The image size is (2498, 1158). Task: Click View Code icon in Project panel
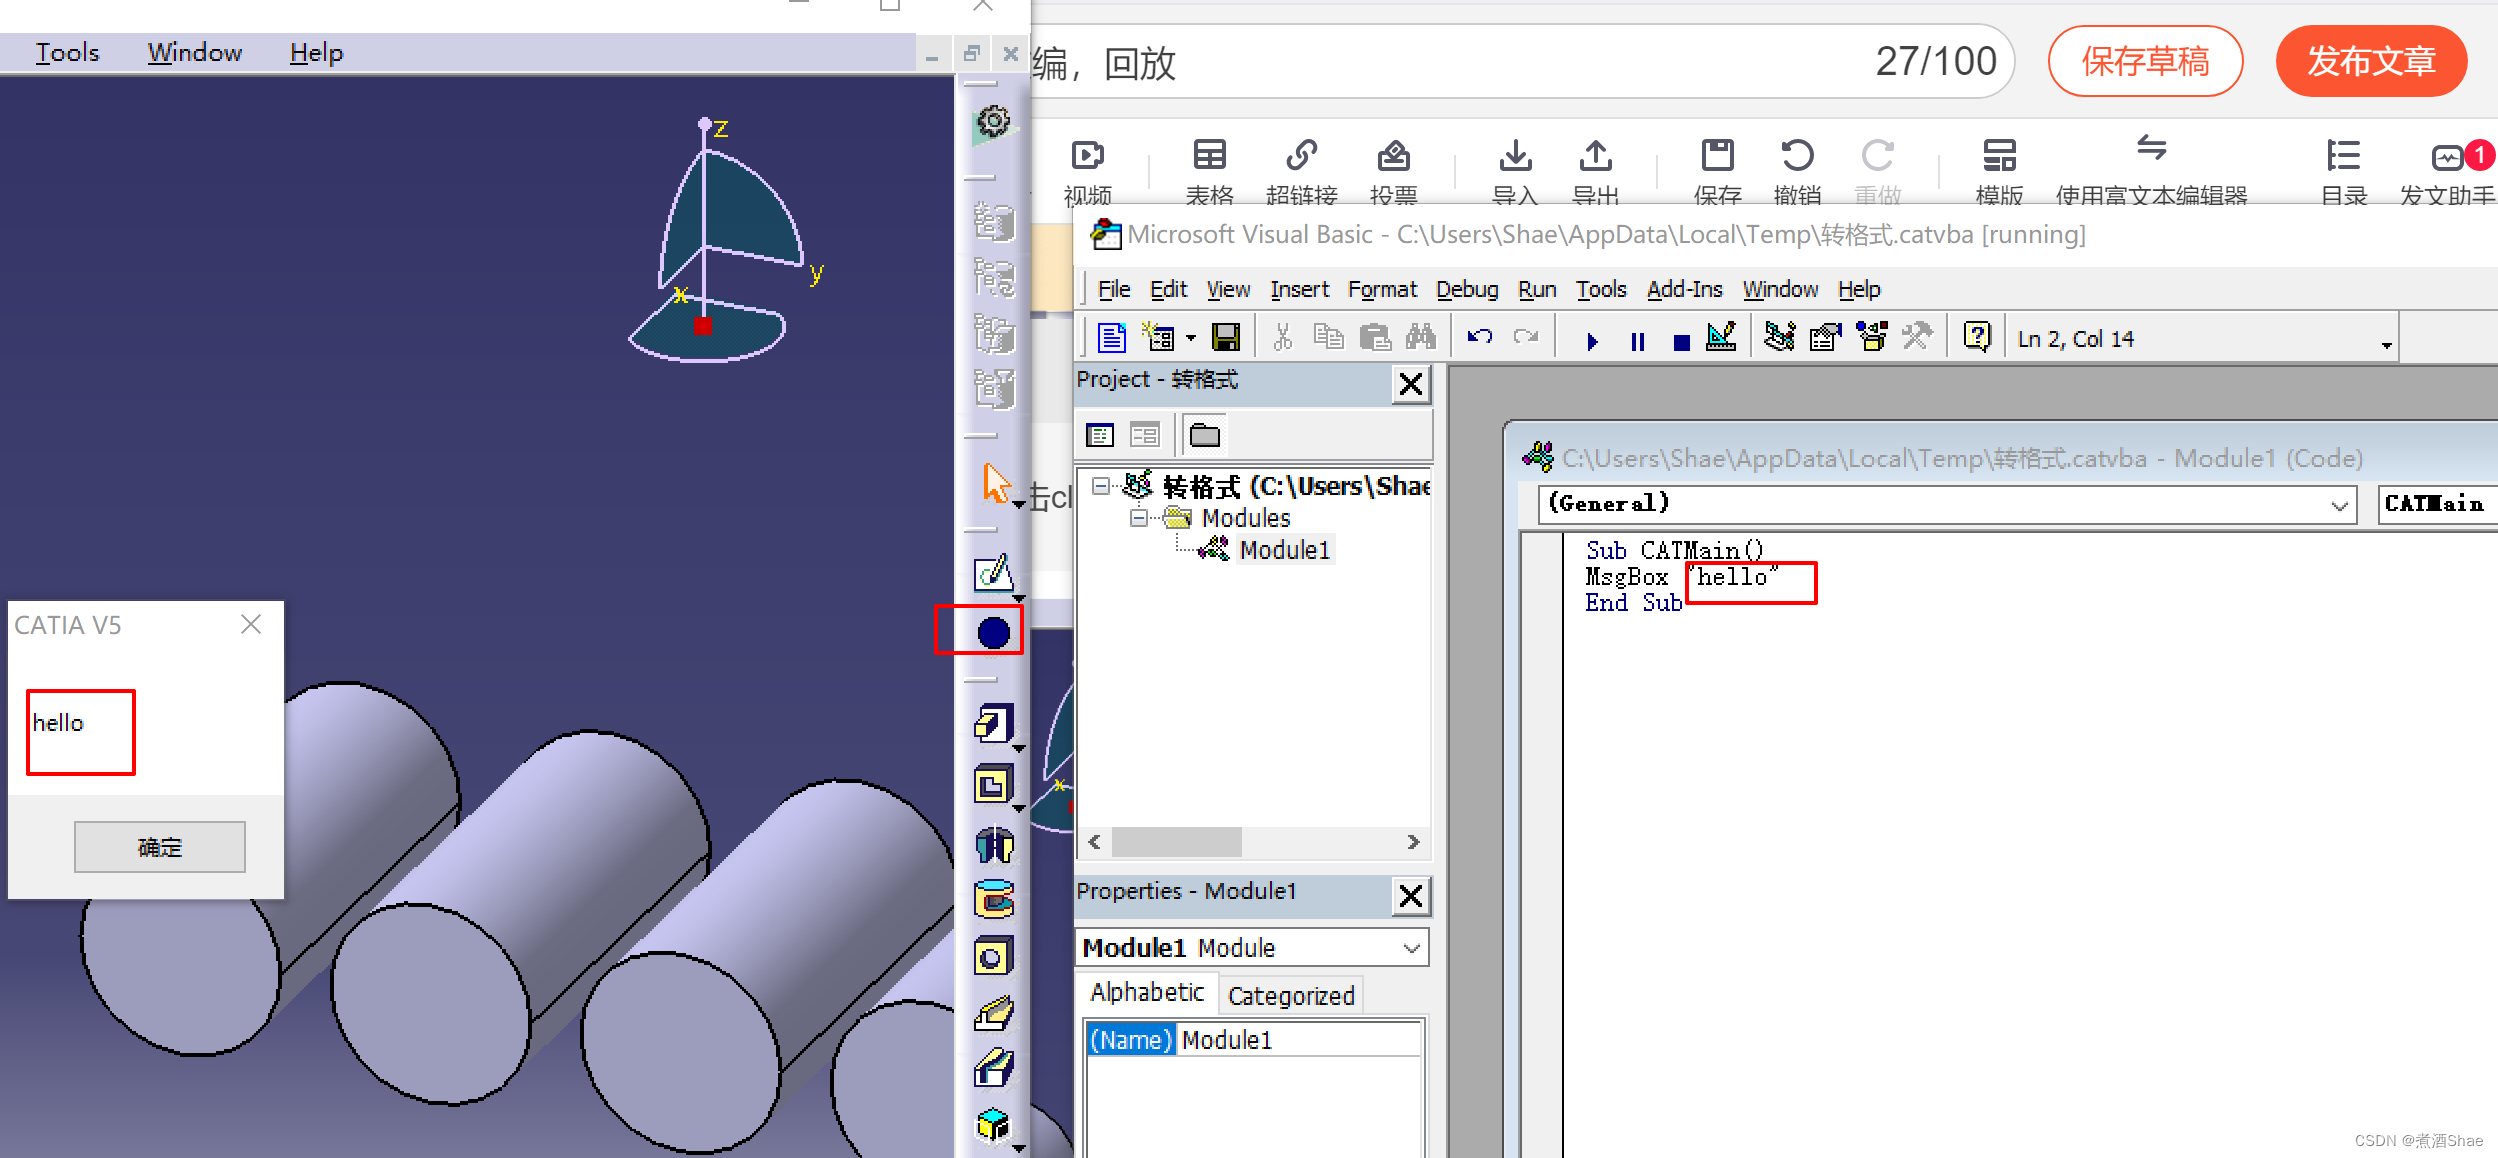tap(1100, 435)
